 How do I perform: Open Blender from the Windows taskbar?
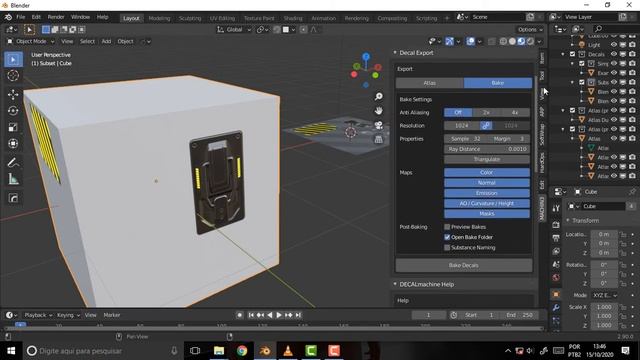265,351
